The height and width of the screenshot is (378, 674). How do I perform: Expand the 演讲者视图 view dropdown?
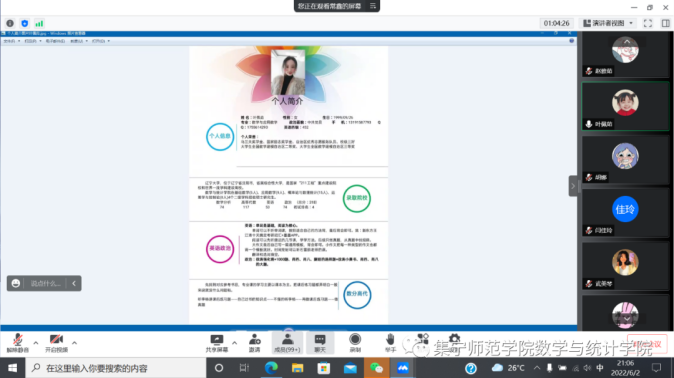click(x=608, y=23)
